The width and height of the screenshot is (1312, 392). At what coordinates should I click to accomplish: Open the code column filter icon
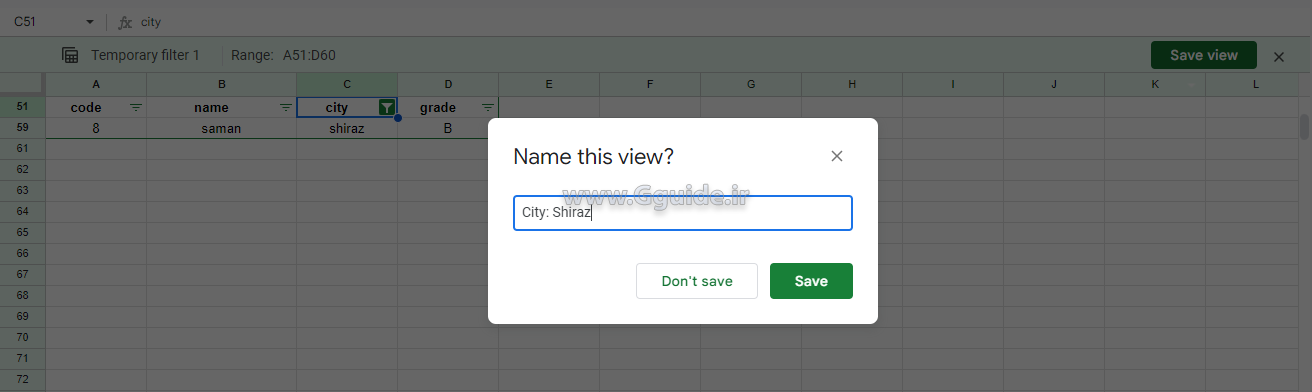[x=136, y=107]
